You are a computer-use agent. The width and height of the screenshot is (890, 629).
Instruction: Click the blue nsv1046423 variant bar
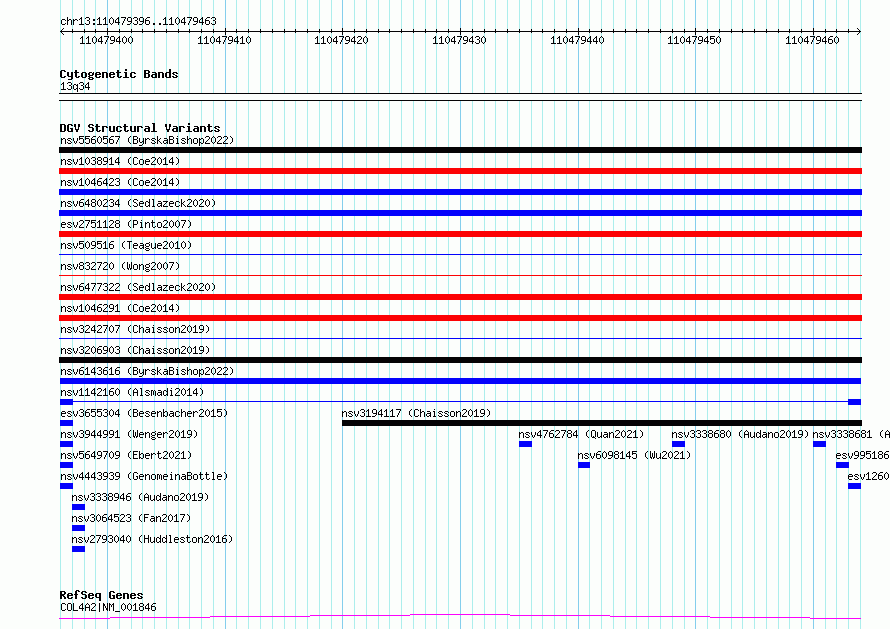click(x=460, y=192)
